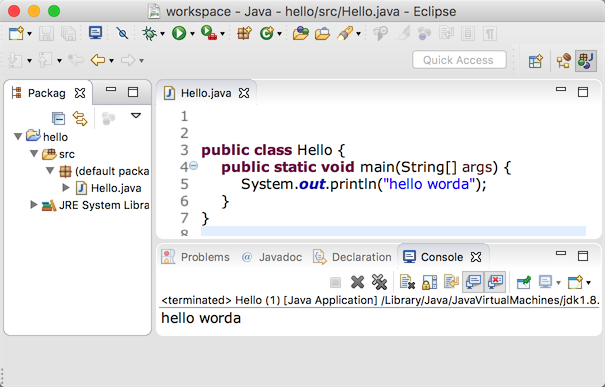Click the Next Annotation icon

tap(15, 60)
